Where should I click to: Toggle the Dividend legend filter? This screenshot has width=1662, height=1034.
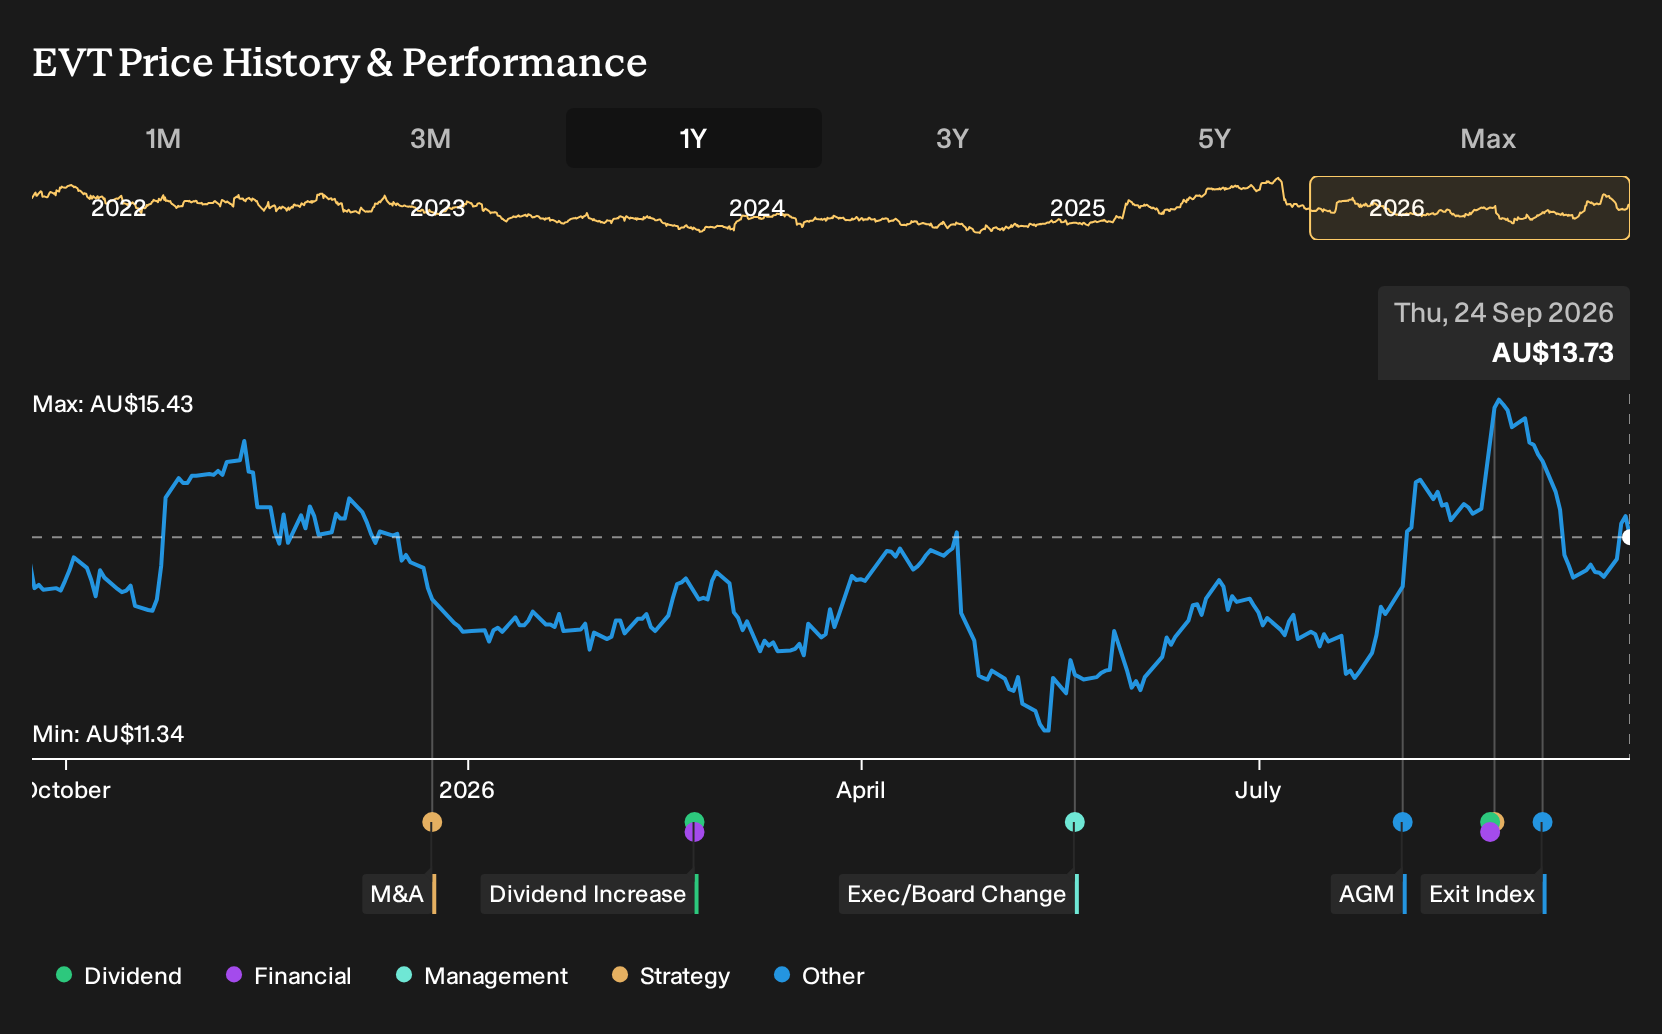tap(119, 976)
